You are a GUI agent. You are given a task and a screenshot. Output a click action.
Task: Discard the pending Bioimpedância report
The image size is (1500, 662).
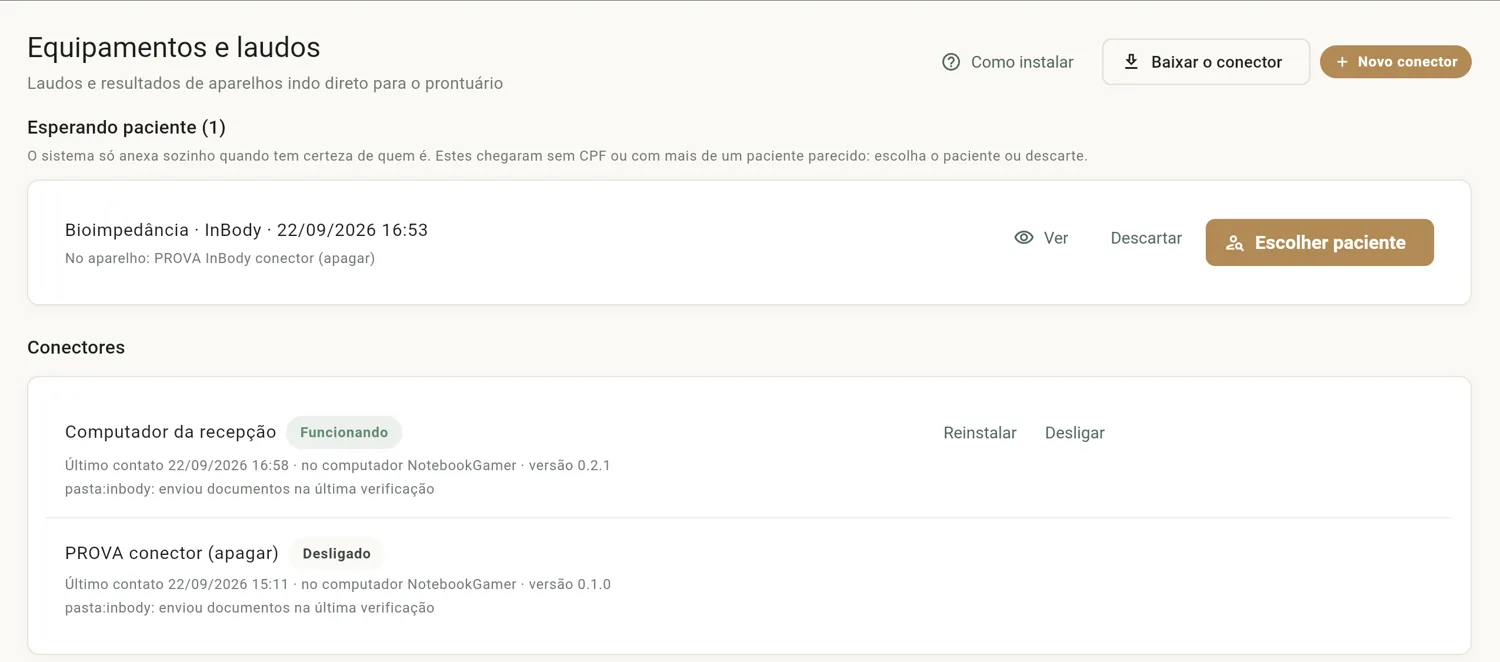pyautogui.click(x=1146, y=238)
